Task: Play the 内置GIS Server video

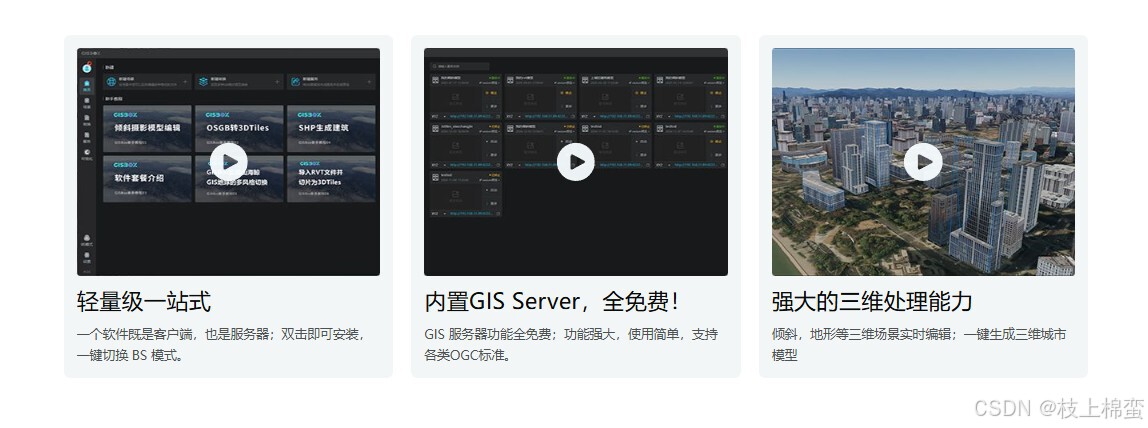Action: (x=575, y=162)
